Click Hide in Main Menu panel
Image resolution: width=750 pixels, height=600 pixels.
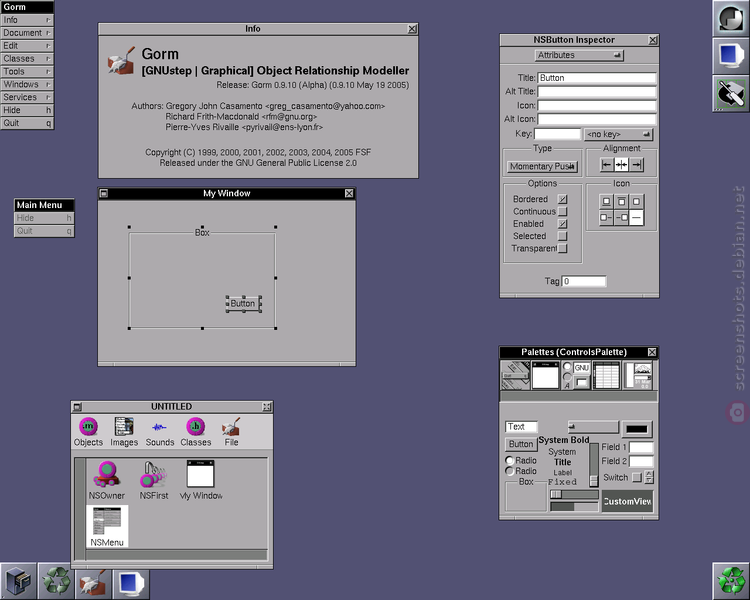pos(44,218)
